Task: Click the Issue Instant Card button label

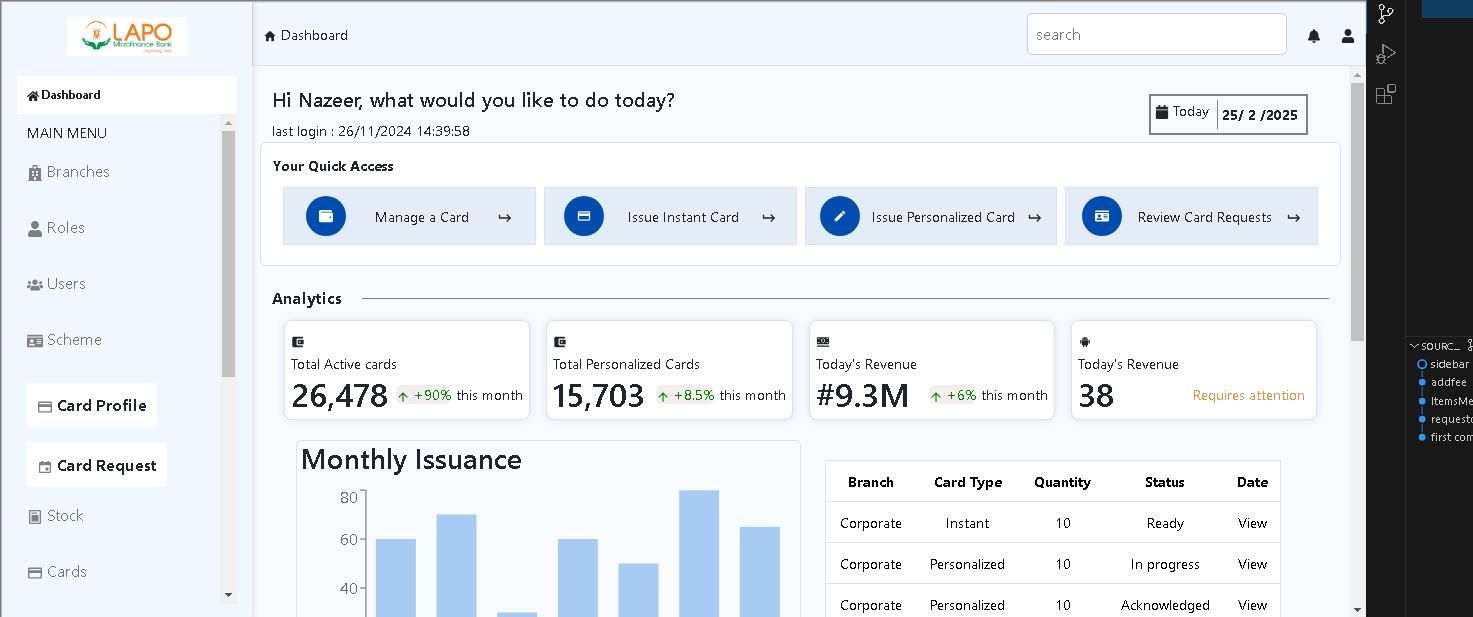Action: pyautogui.click(x=683, y=217)
